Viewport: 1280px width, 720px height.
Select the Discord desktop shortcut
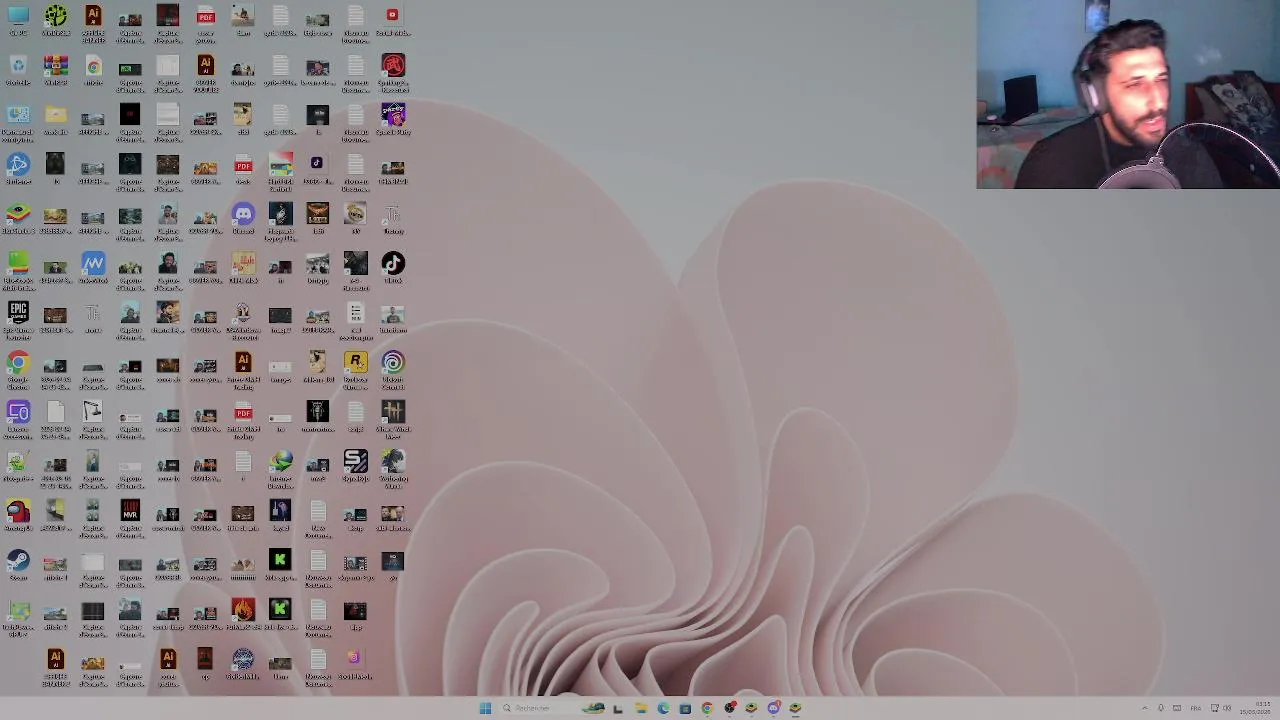point(243,219)
